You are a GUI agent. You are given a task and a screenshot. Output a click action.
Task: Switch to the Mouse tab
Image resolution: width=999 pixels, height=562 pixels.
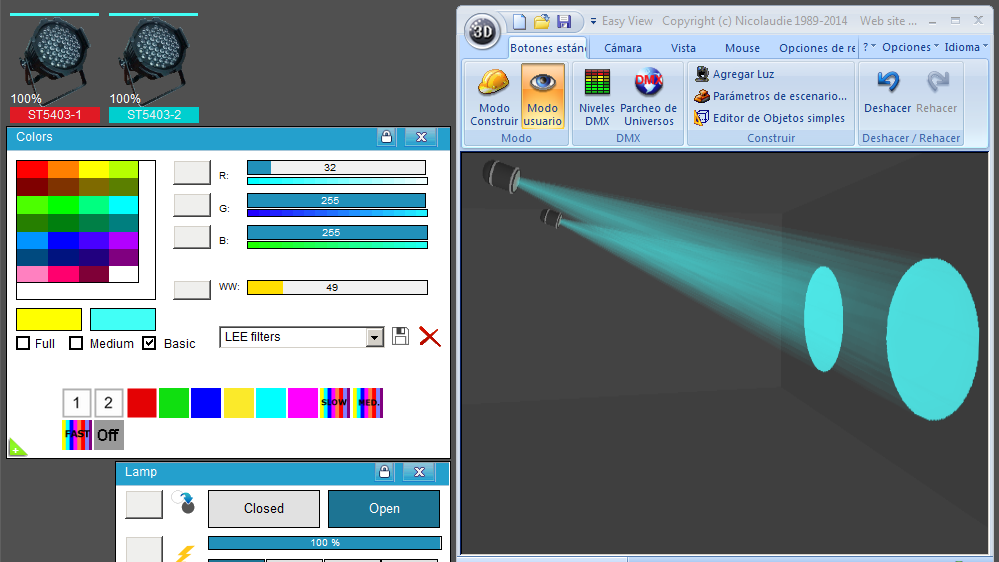pos(742,48)
